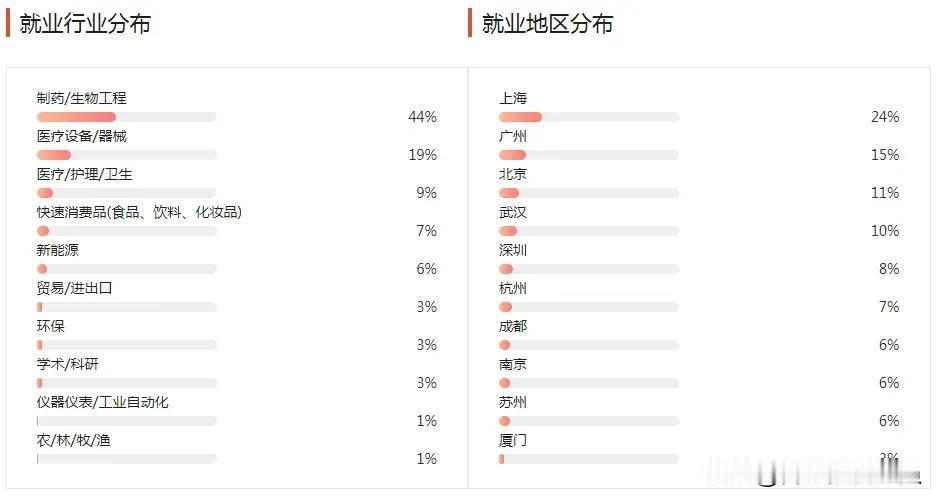Click the 环保 industry bar
The height and width of the screenshot is (500, 937).
click(126, 345)
